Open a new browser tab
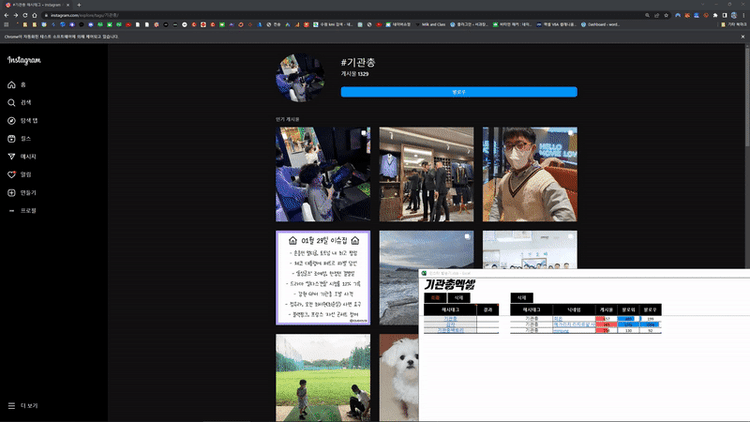750x422 pixels. point(79,5)
